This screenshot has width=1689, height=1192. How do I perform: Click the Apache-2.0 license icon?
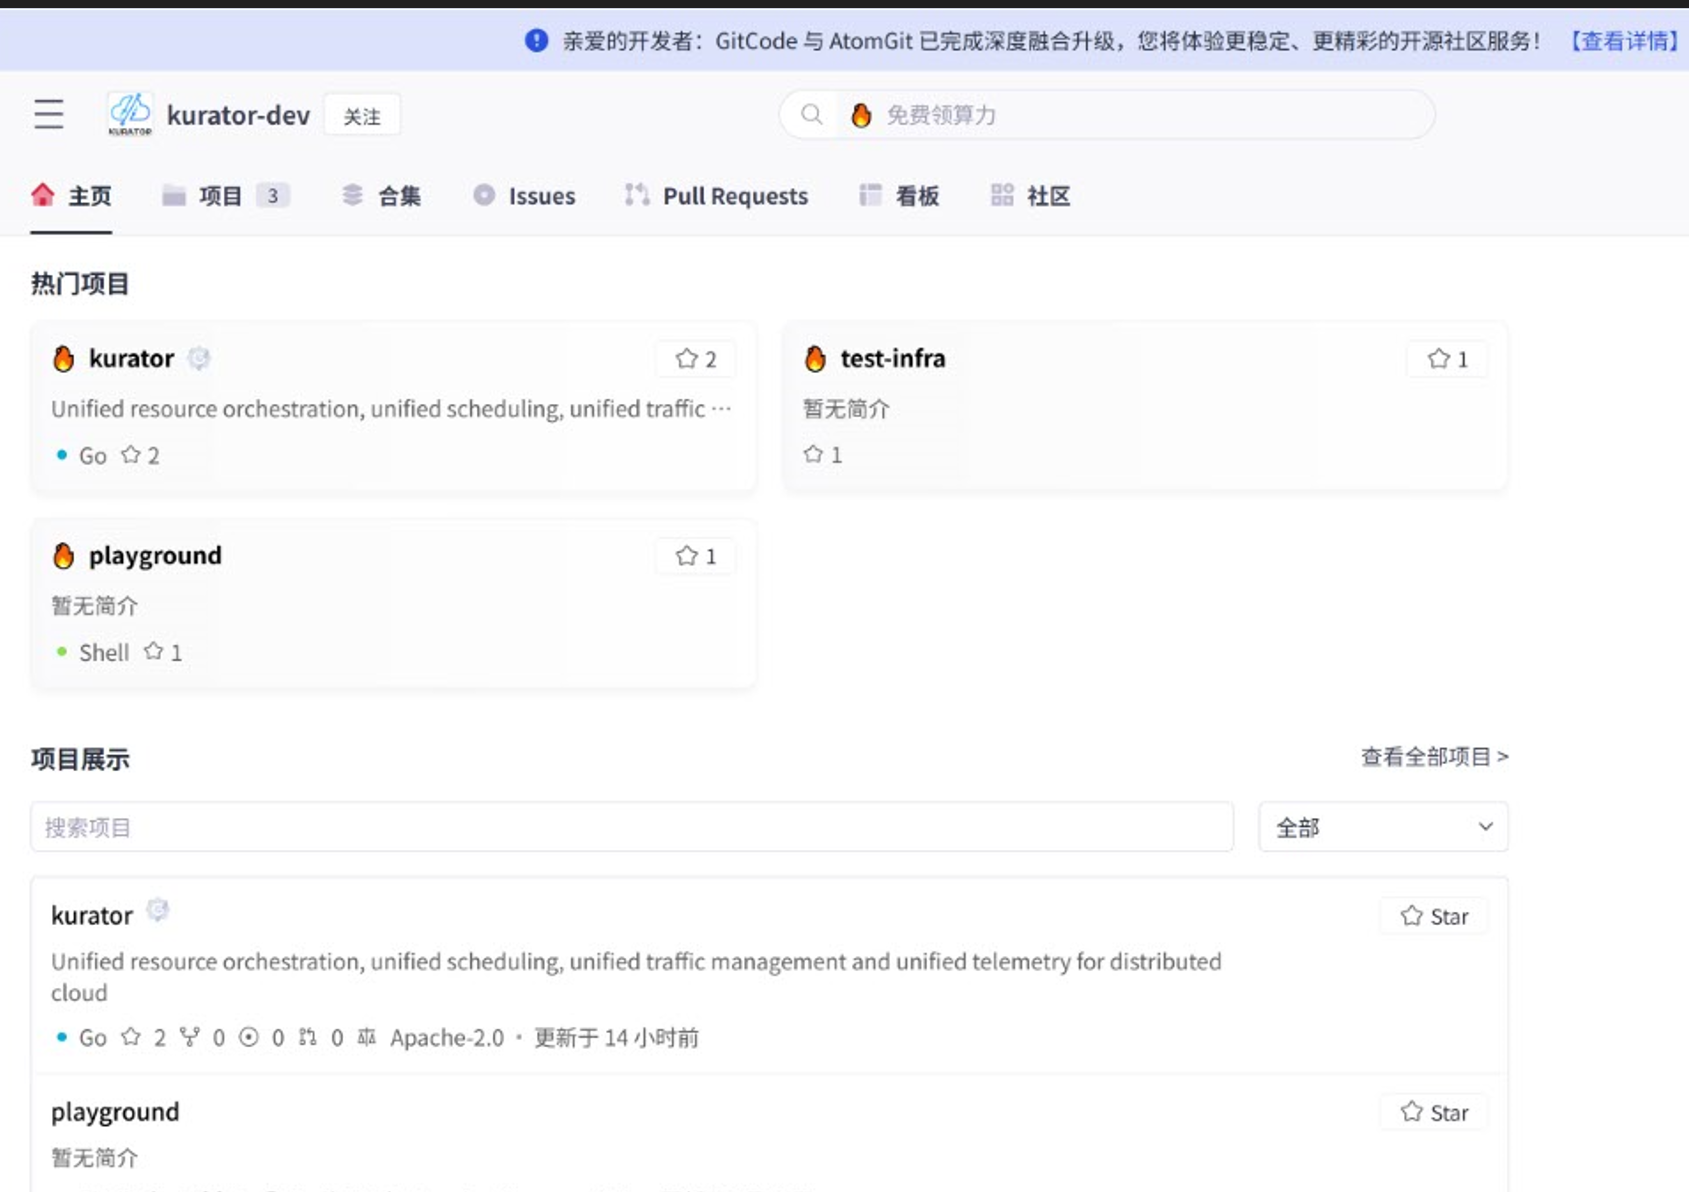366,1037
